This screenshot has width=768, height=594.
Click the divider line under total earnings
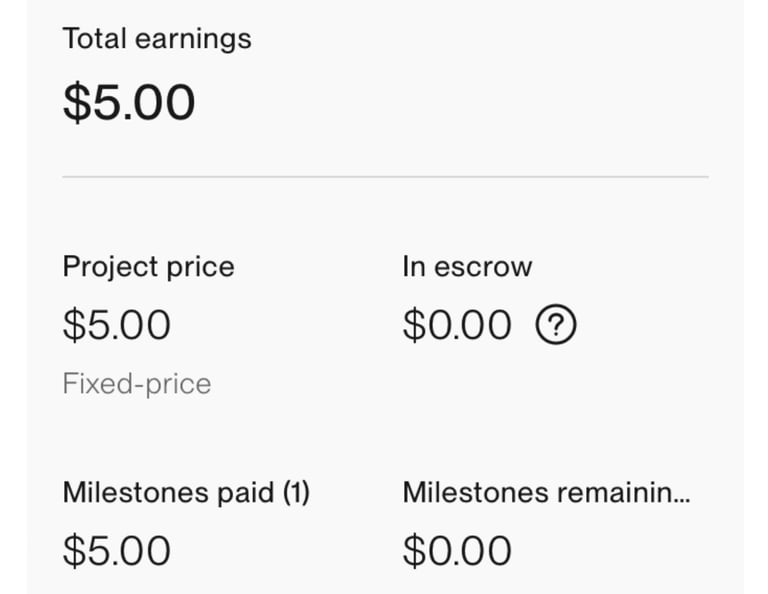coord(385,176)
